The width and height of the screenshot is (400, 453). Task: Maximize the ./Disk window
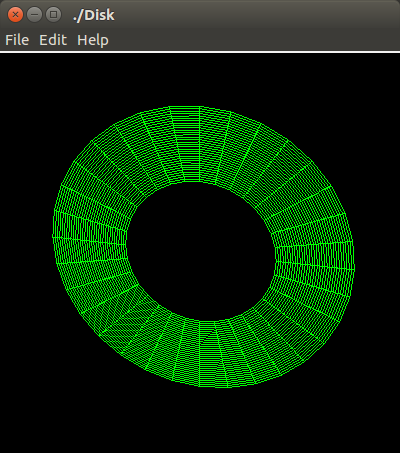pyautogui.click(x=53, y=15)
